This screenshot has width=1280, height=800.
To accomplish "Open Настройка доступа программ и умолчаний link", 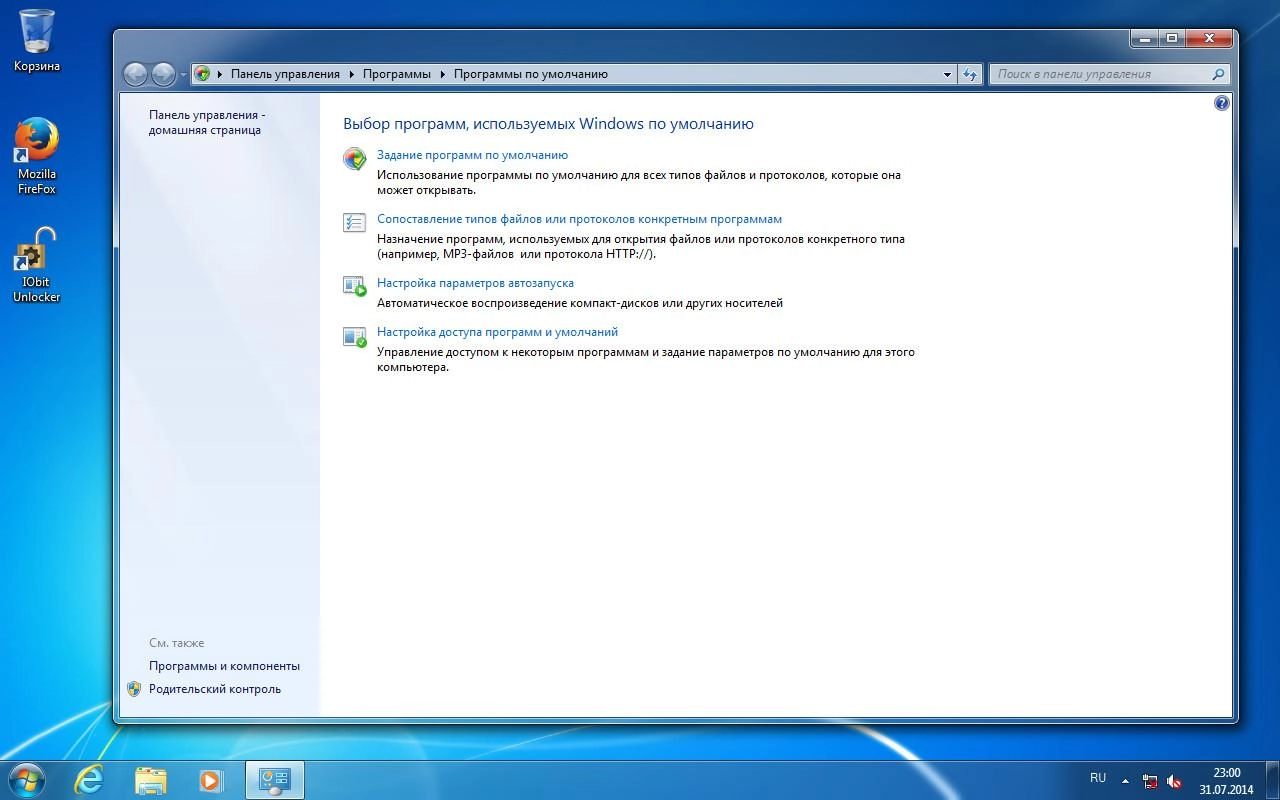I will tap(497, 332).
